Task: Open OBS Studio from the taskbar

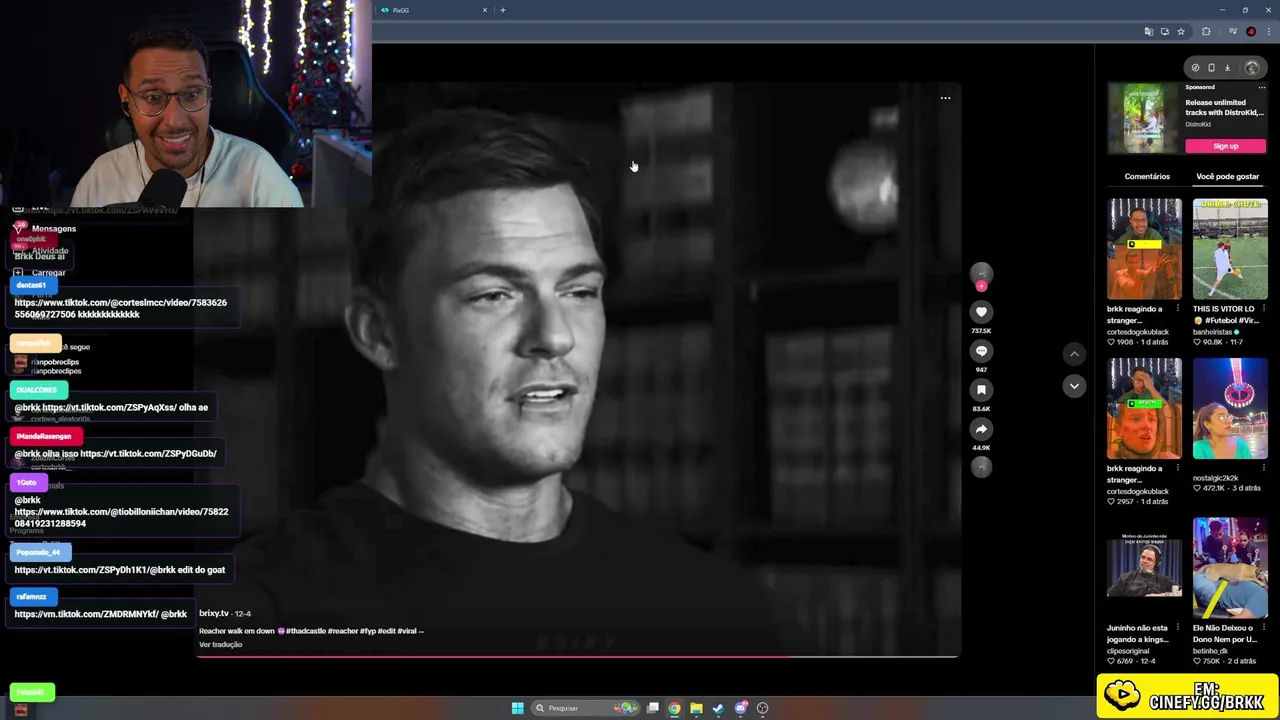Action: click(763, 708)
